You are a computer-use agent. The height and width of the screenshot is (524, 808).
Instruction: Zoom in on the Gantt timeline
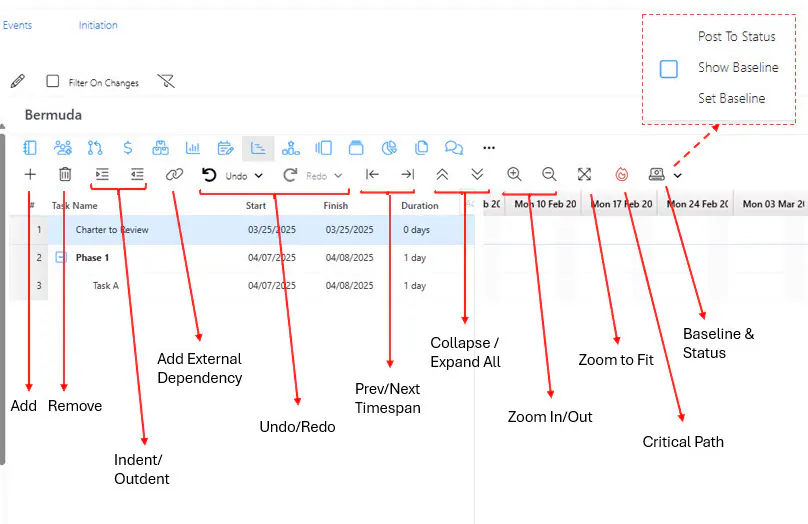[x=514, y=174]
